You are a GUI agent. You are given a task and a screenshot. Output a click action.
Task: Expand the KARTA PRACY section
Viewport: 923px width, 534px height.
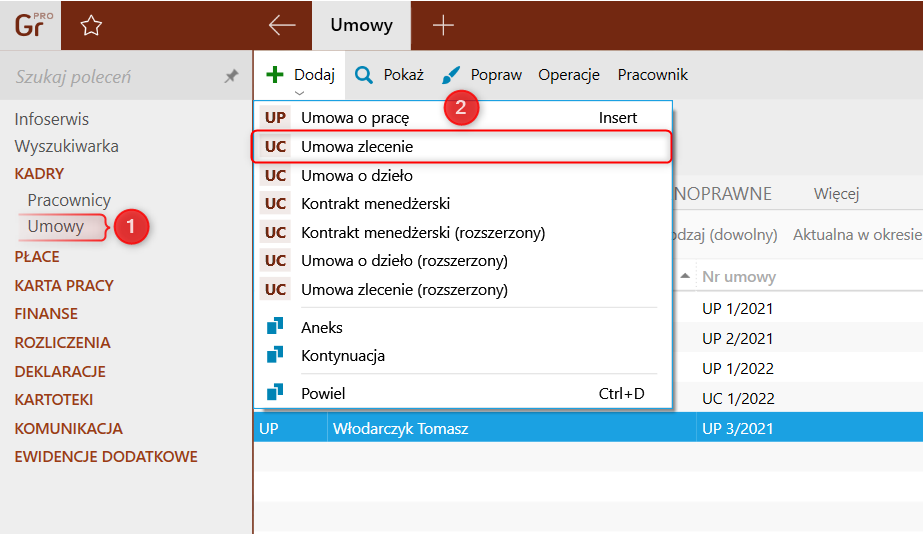pos(64,286)
